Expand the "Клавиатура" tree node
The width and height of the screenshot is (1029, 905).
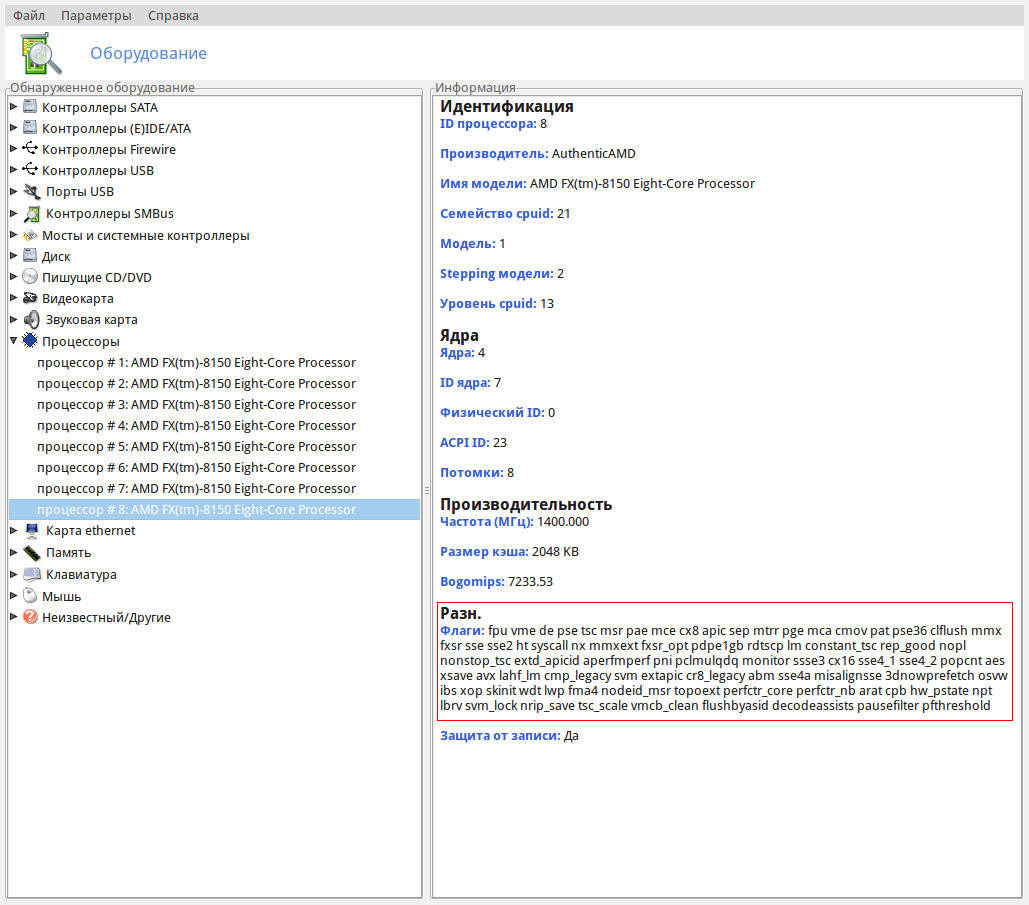14,574
